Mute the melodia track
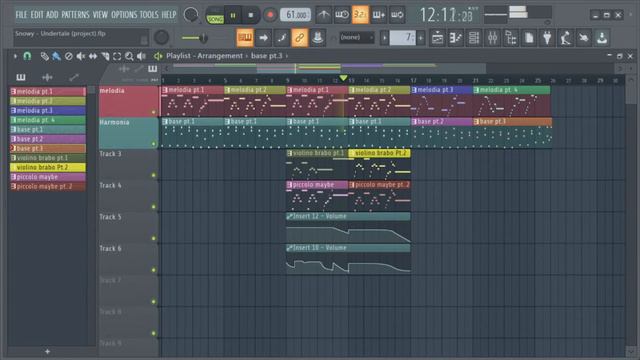Viewport: 640px width, 360px height. click(154, 112)
